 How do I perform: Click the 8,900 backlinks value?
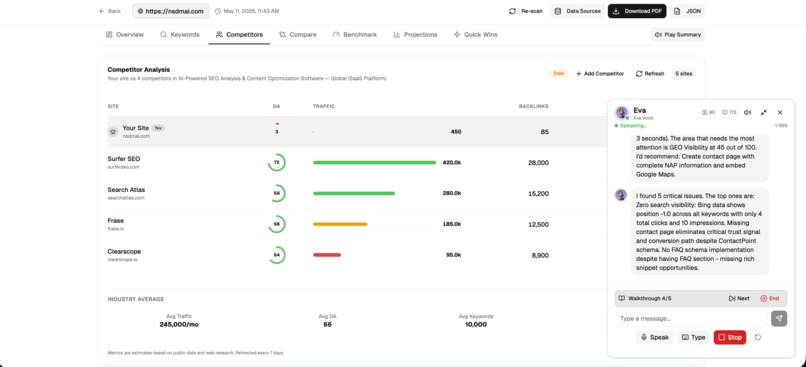coord(540,255)
